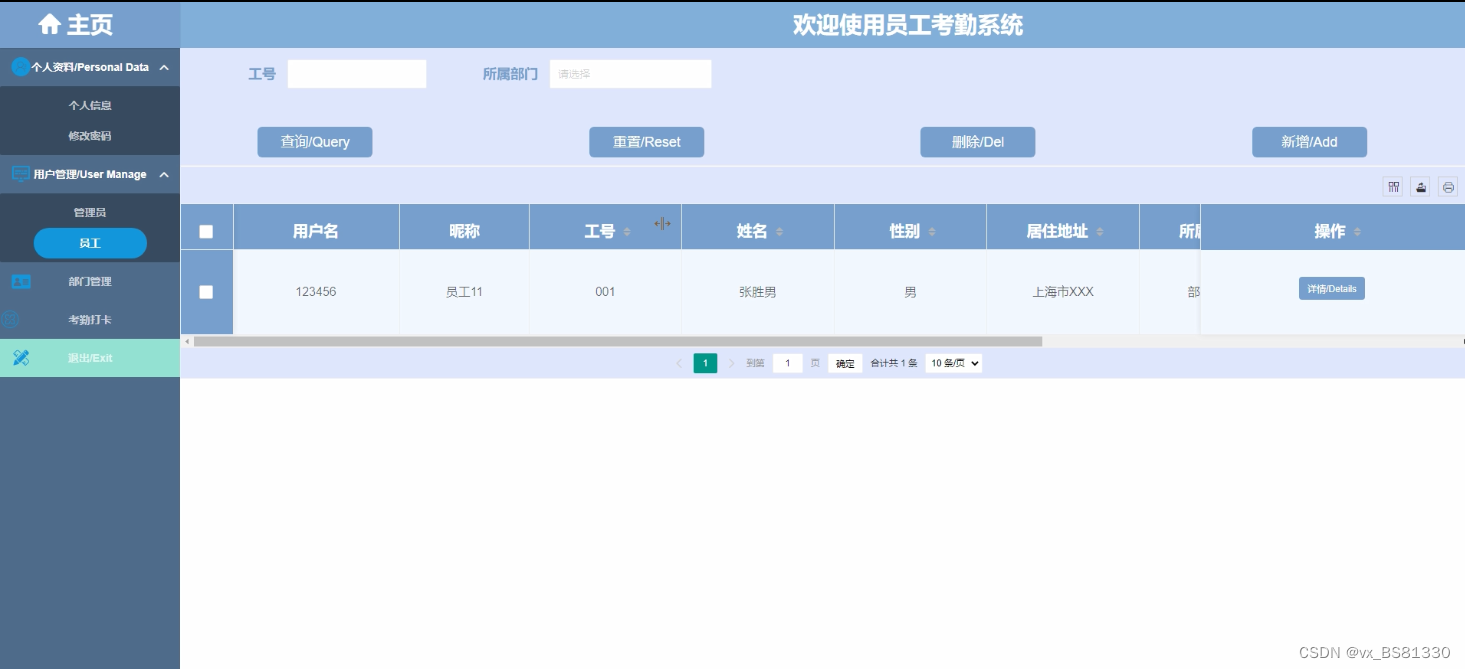This screenshot has width=1465, height=669.
Task: Open the 所属部门 select dropdown
Action: click(x=630, y=74)
